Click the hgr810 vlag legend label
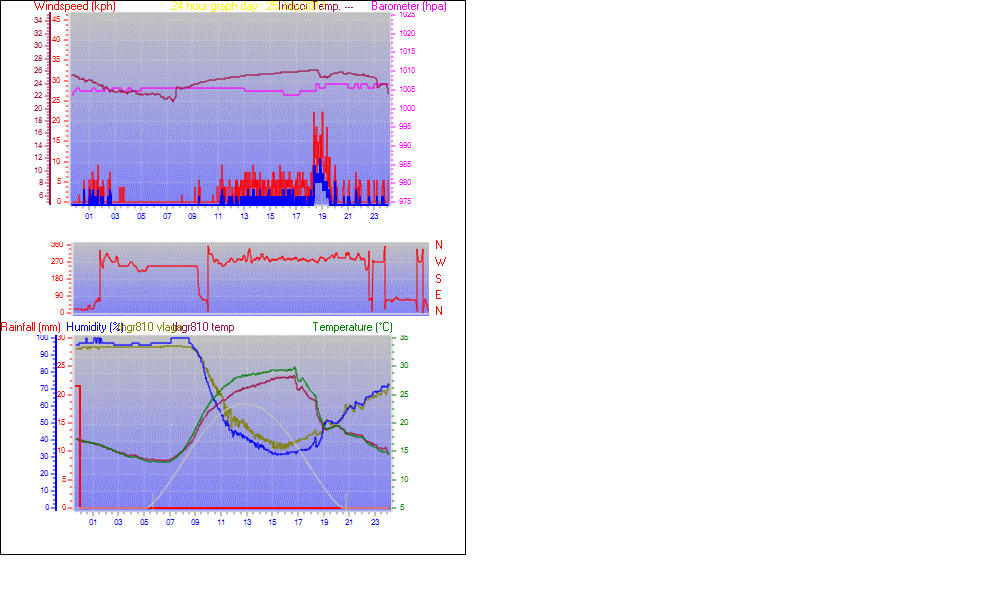Image resolution: width=1008 pixels, height=615 pixels. coord(146,327)
